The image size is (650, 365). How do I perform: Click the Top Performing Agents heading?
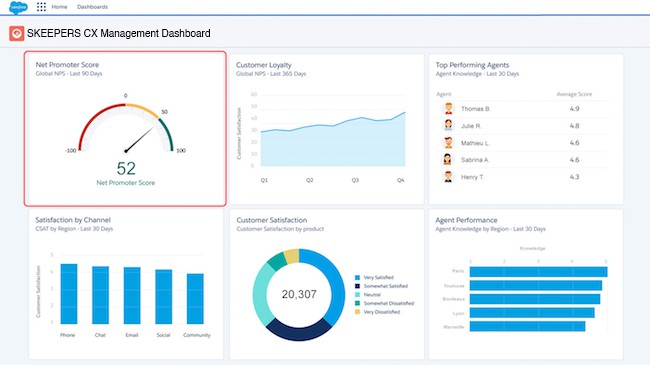[472, 65]
